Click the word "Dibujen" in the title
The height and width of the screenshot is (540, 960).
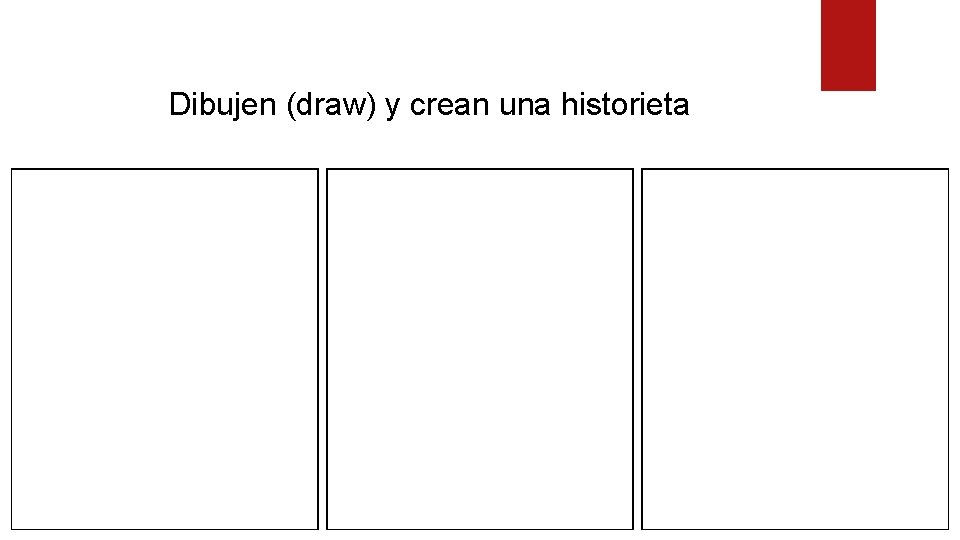pyautogui.click(x=222, y=105)
